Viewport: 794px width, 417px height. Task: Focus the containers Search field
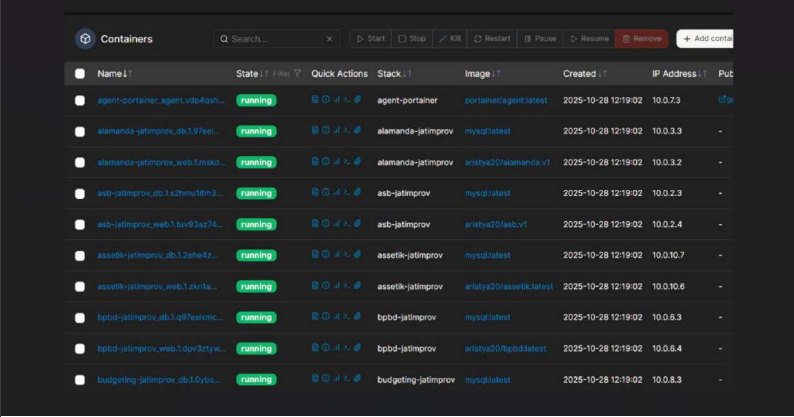(276, 39)
